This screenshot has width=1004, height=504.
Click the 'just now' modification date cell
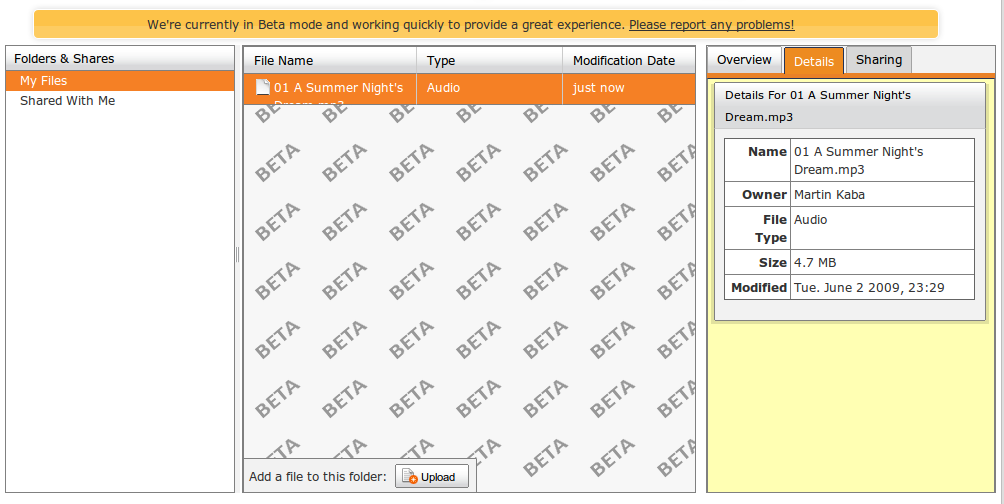[598, 88]
